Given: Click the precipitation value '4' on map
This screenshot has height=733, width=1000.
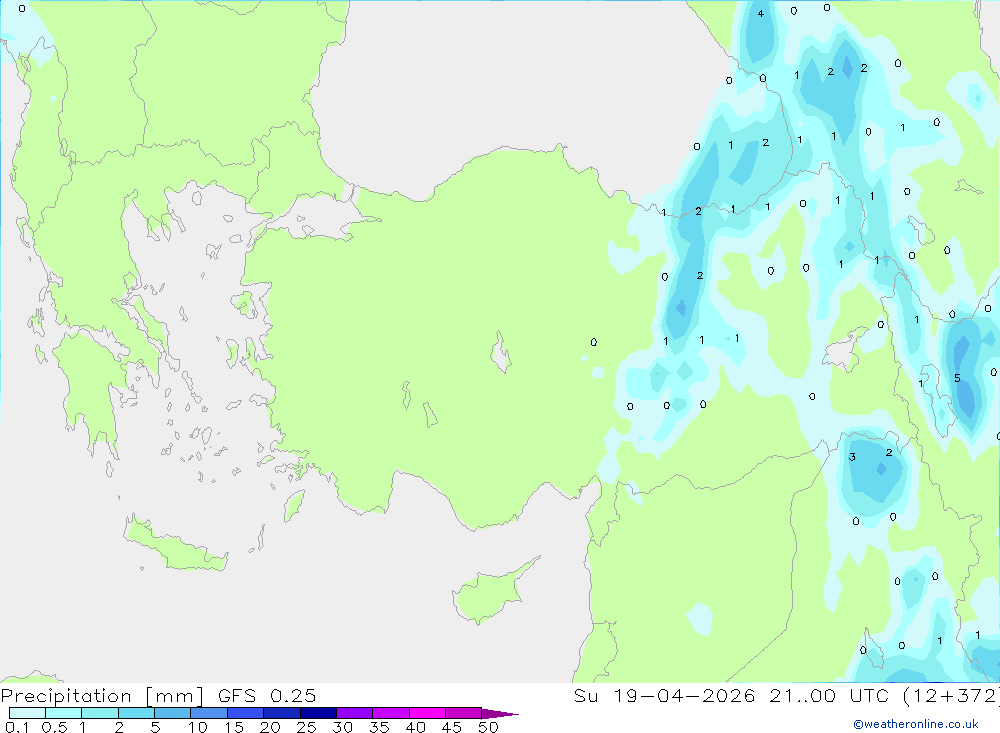Looking at the screenshot, I should click(x=760, y=13).
